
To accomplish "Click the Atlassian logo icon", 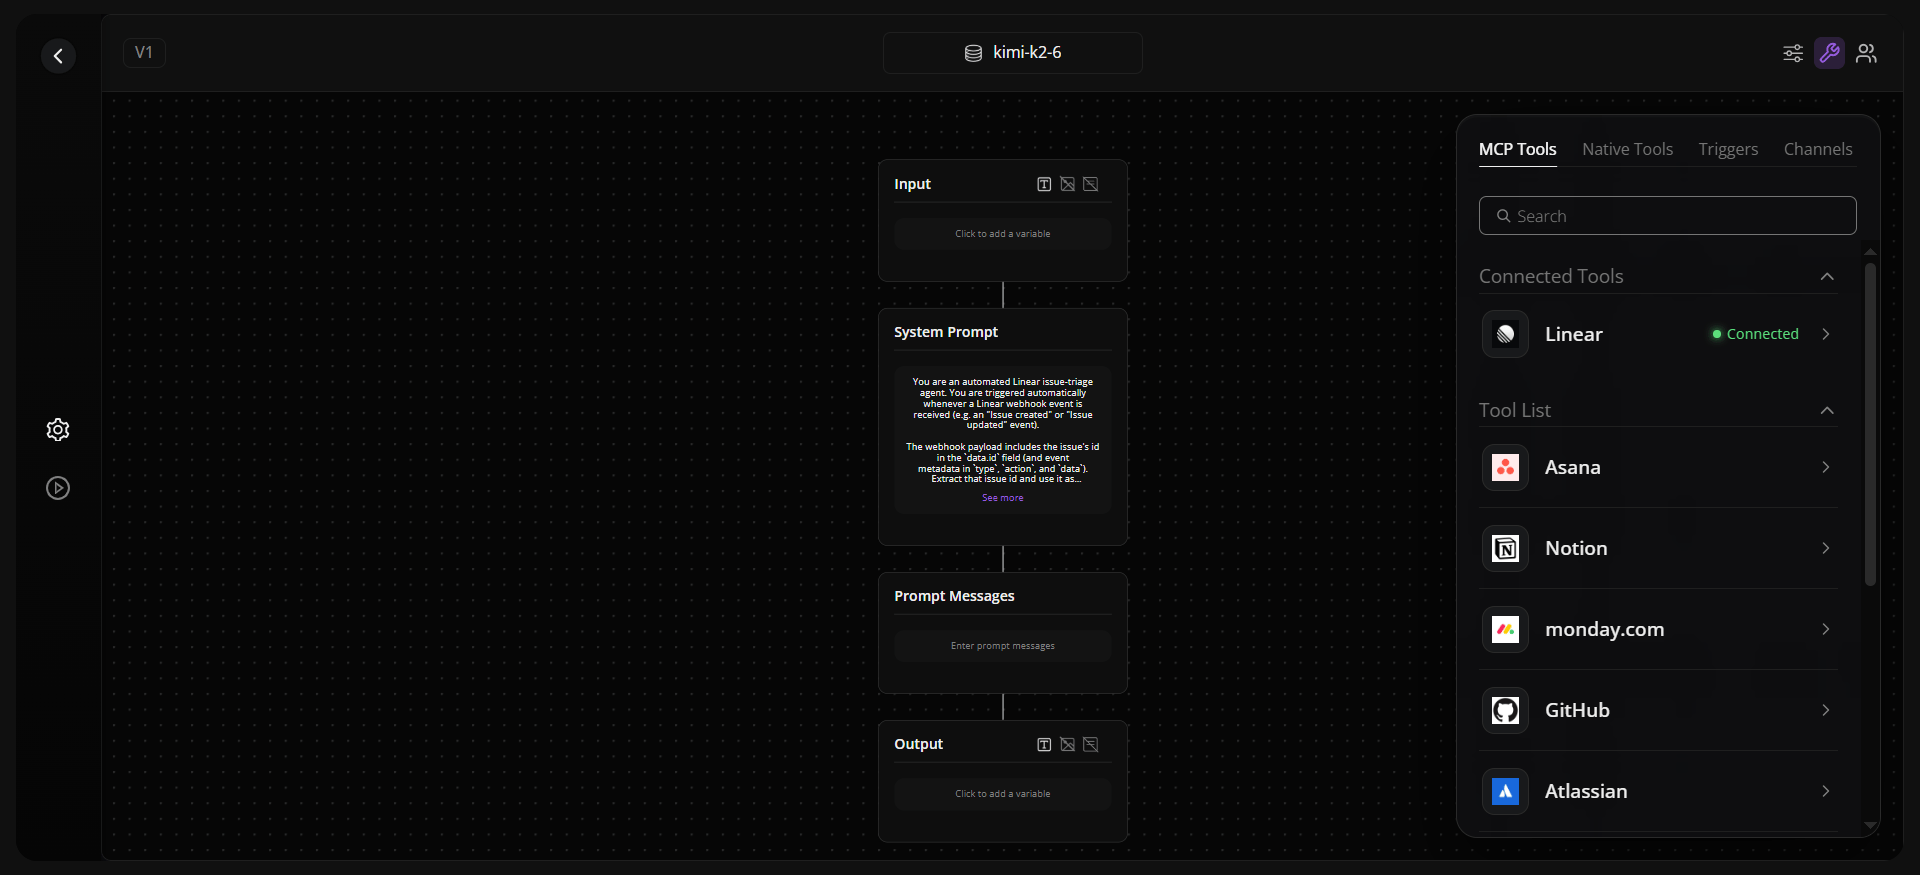I will (x=1505, y=791).
